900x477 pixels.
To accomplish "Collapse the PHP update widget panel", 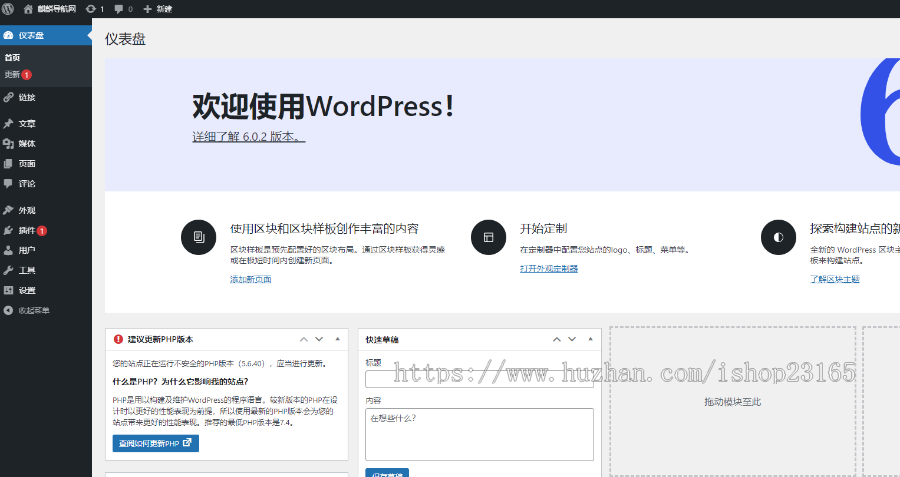I will click(338, 339).
